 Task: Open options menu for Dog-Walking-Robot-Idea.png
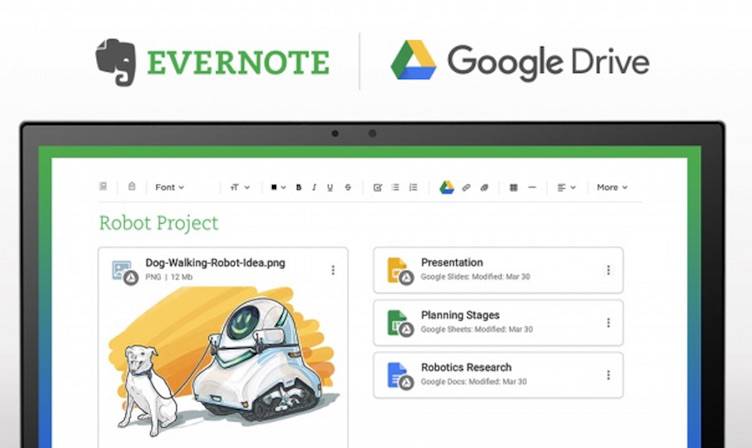tap(333, 270)
